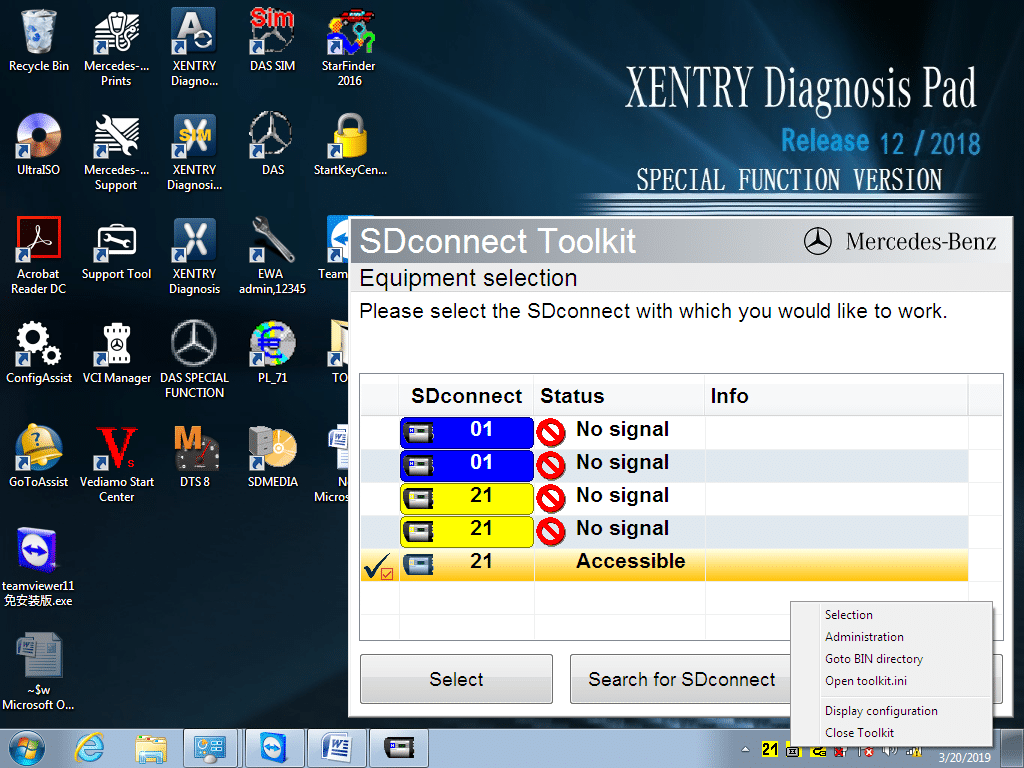Open the DAS SPECIAL FUNCTION shortcut
This screenshot has height=768, width=1024.
pos(194,346)
